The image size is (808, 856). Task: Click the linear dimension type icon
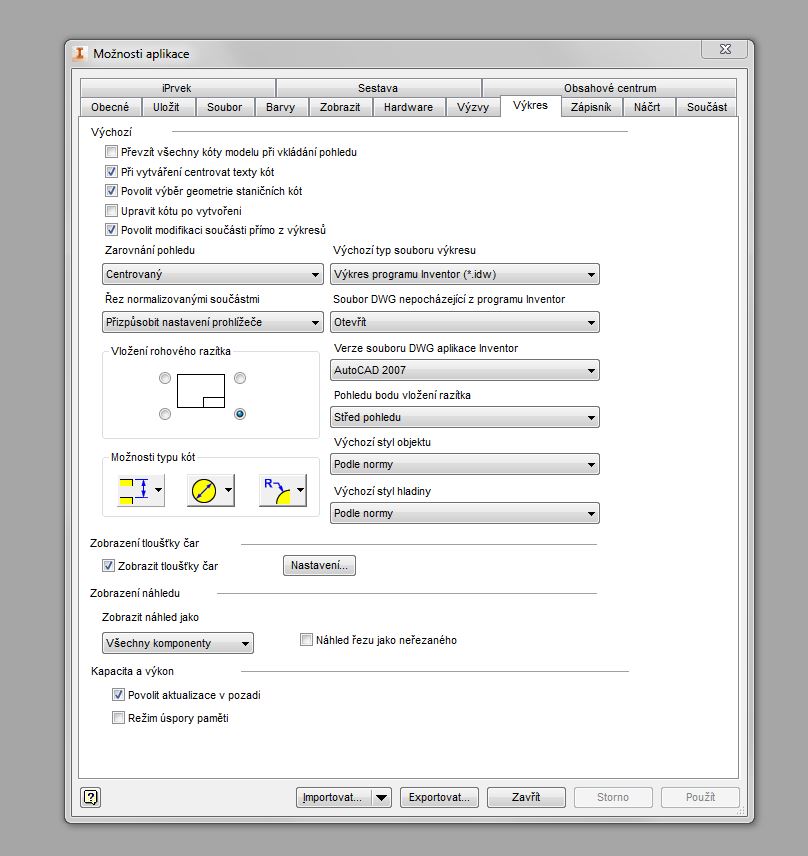134,490
